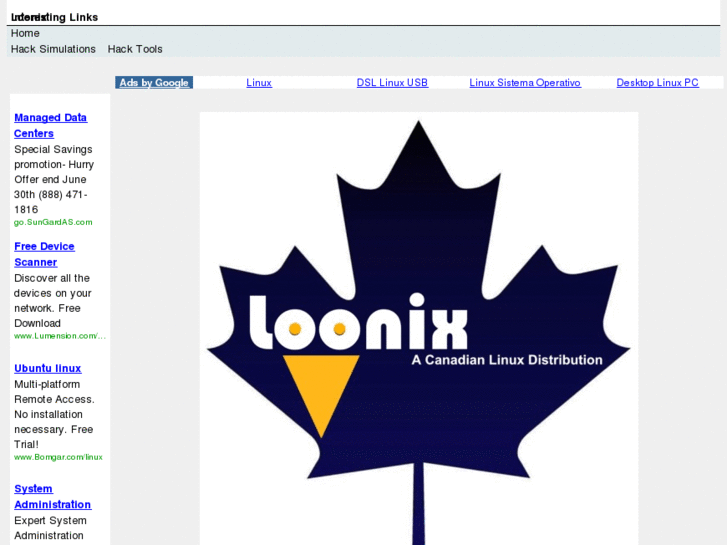The width and height of the screenshot is (727, 545).
Task: Open Hack Tools menu entry
Action: click(x=135, y=49)
